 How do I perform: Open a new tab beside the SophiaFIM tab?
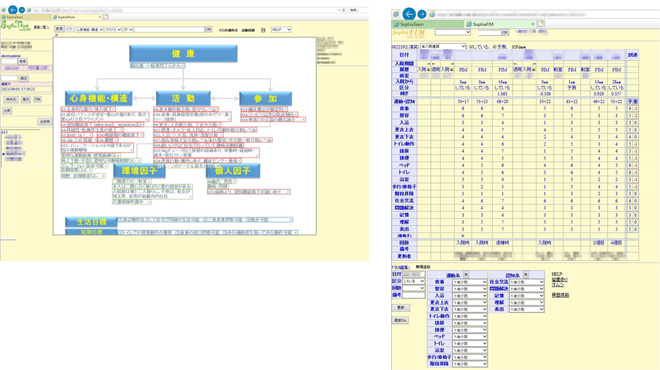[x=540, y=24]
